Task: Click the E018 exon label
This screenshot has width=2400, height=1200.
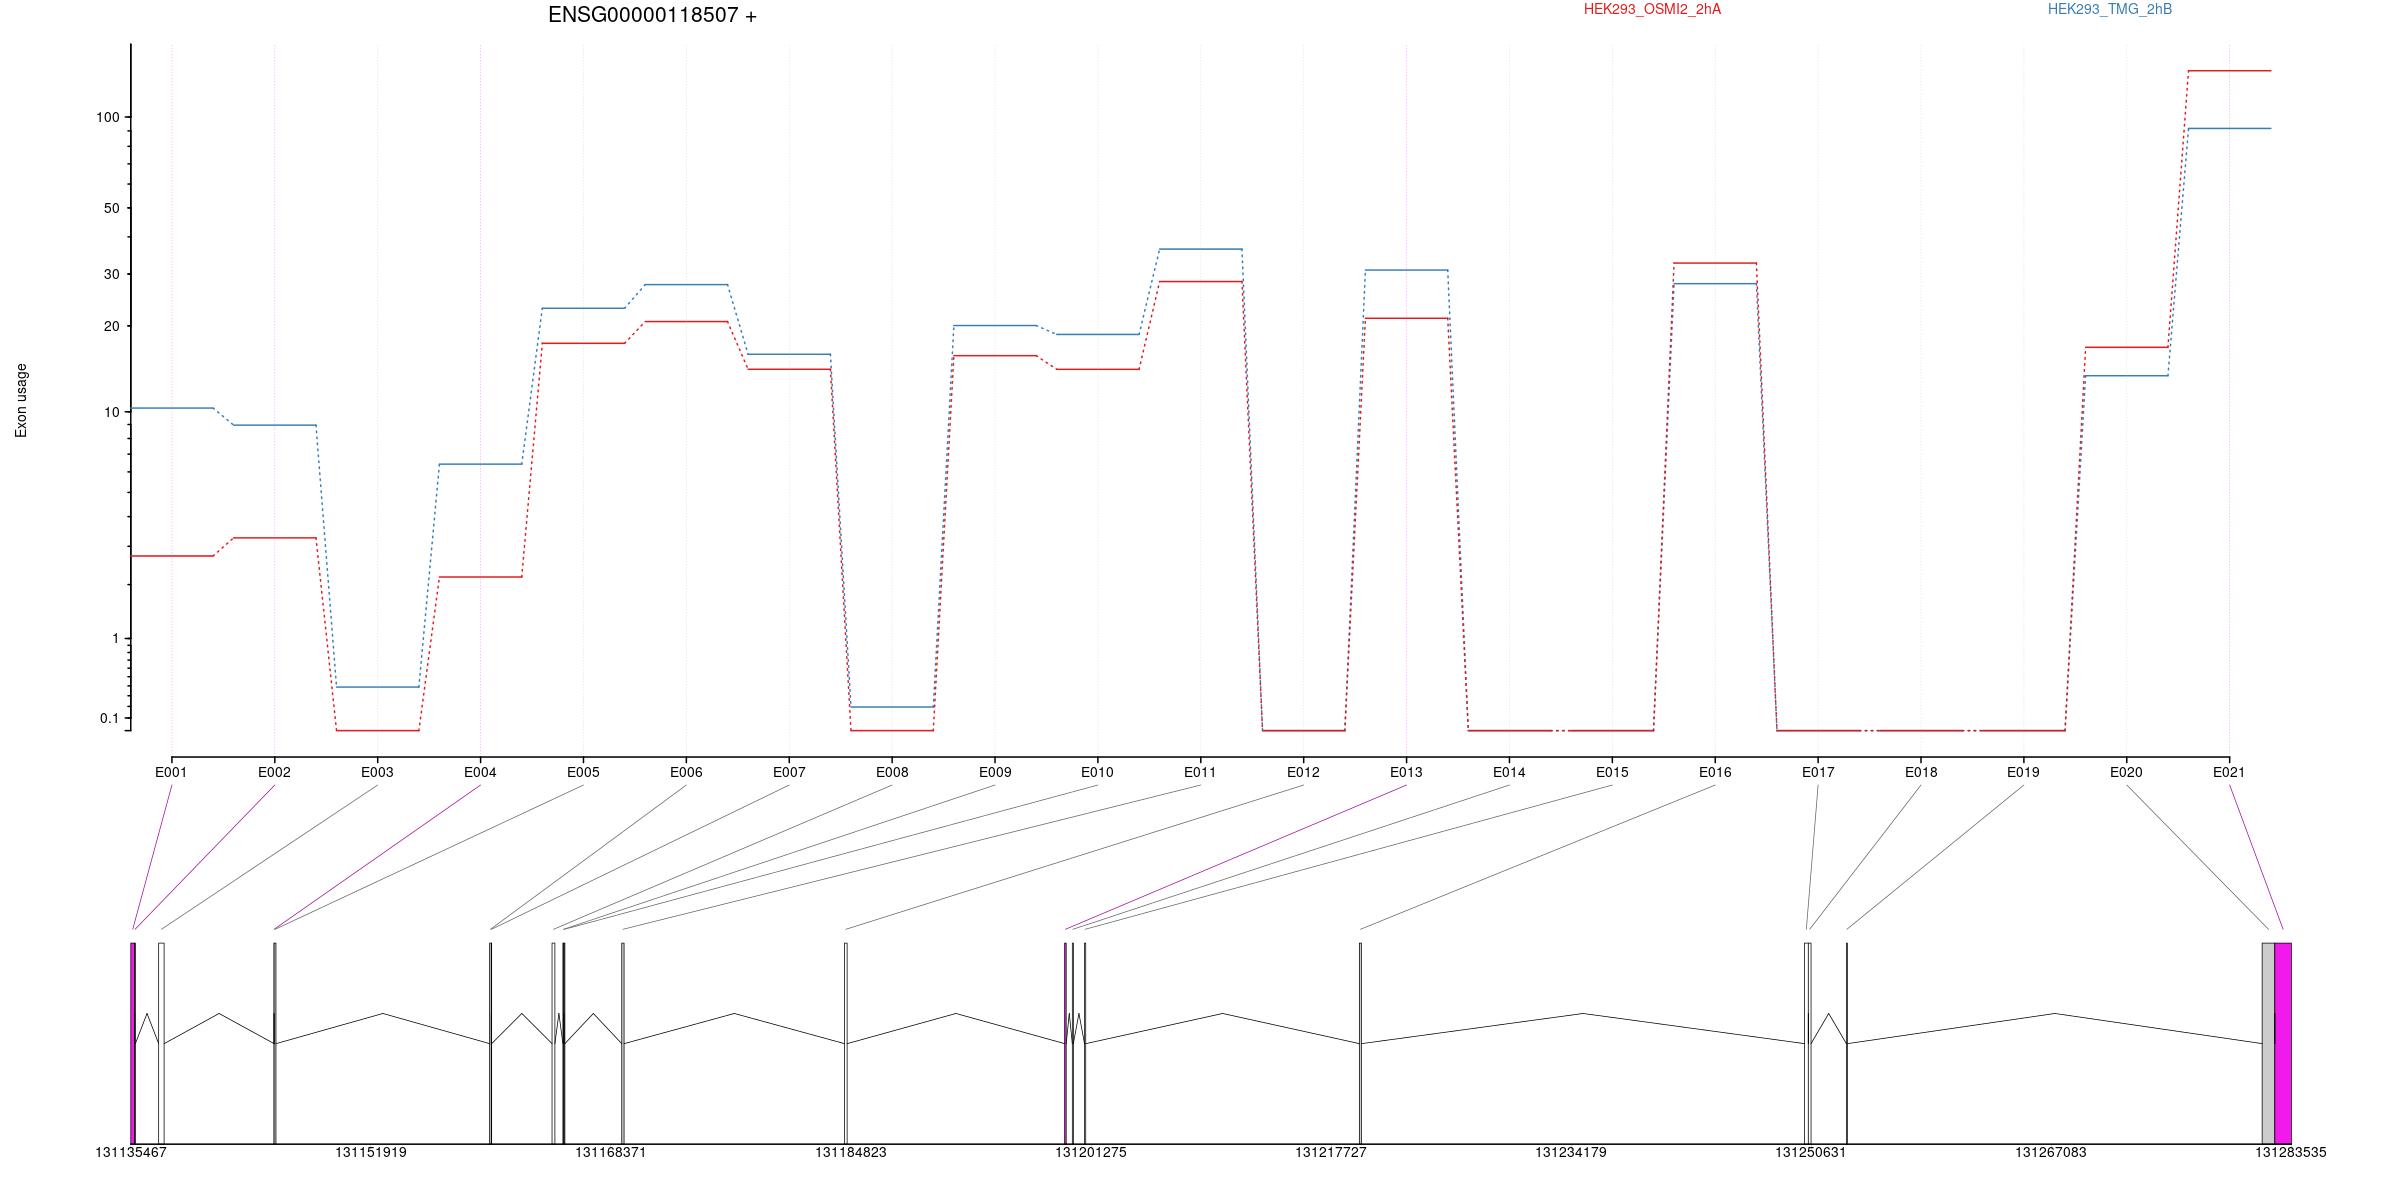Action: [1921, 772]
